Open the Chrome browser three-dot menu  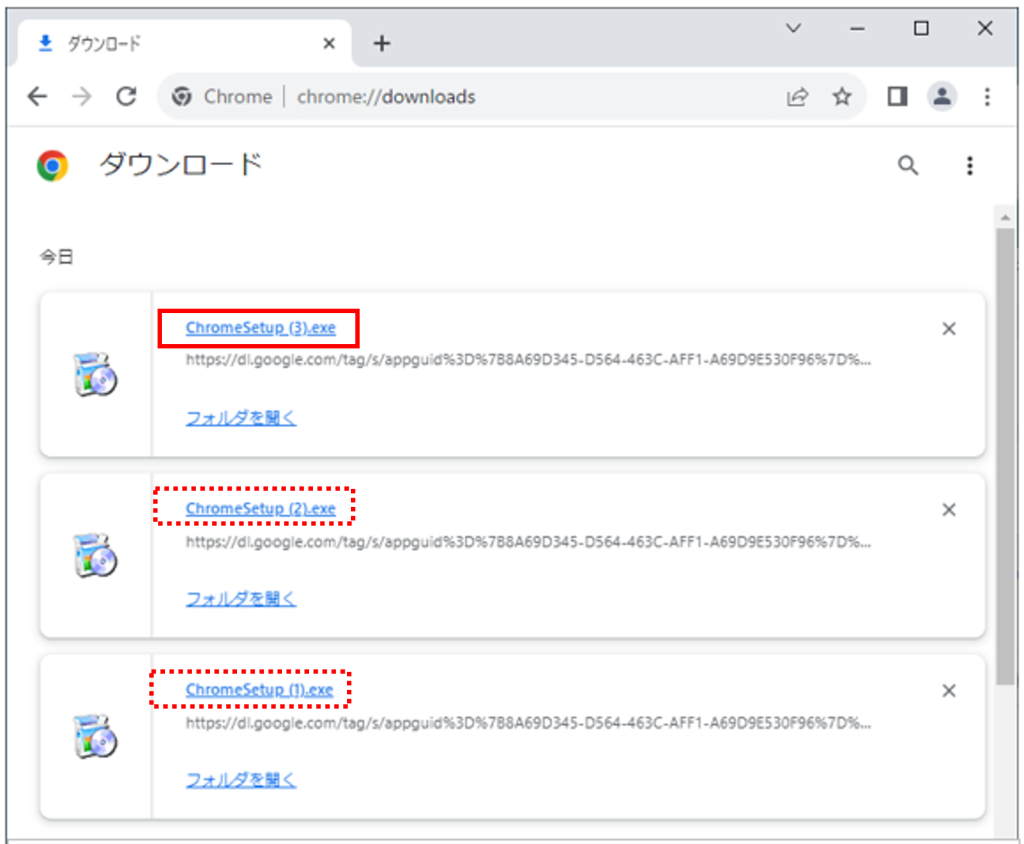(987, 97)
